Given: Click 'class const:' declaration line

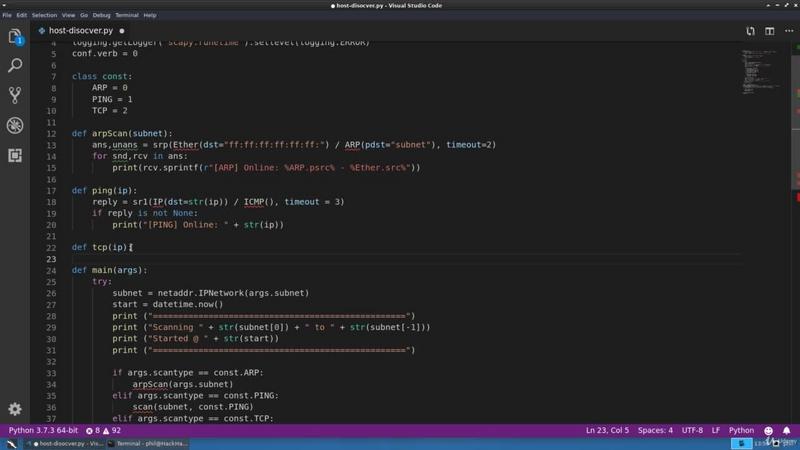Looking at the screenshot, I should (102, 77).
